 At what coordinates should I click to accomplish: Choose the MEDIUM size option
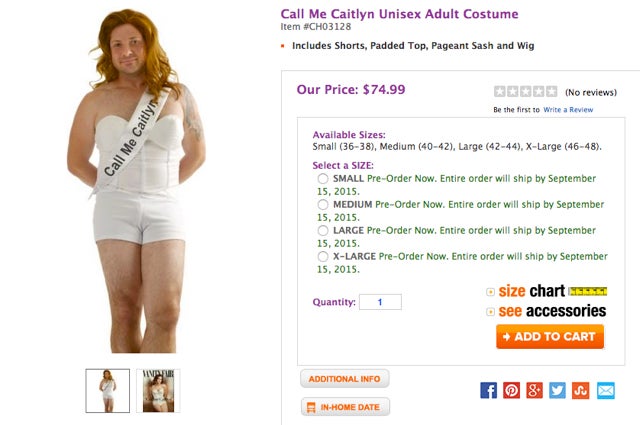[x=323, y=204]
